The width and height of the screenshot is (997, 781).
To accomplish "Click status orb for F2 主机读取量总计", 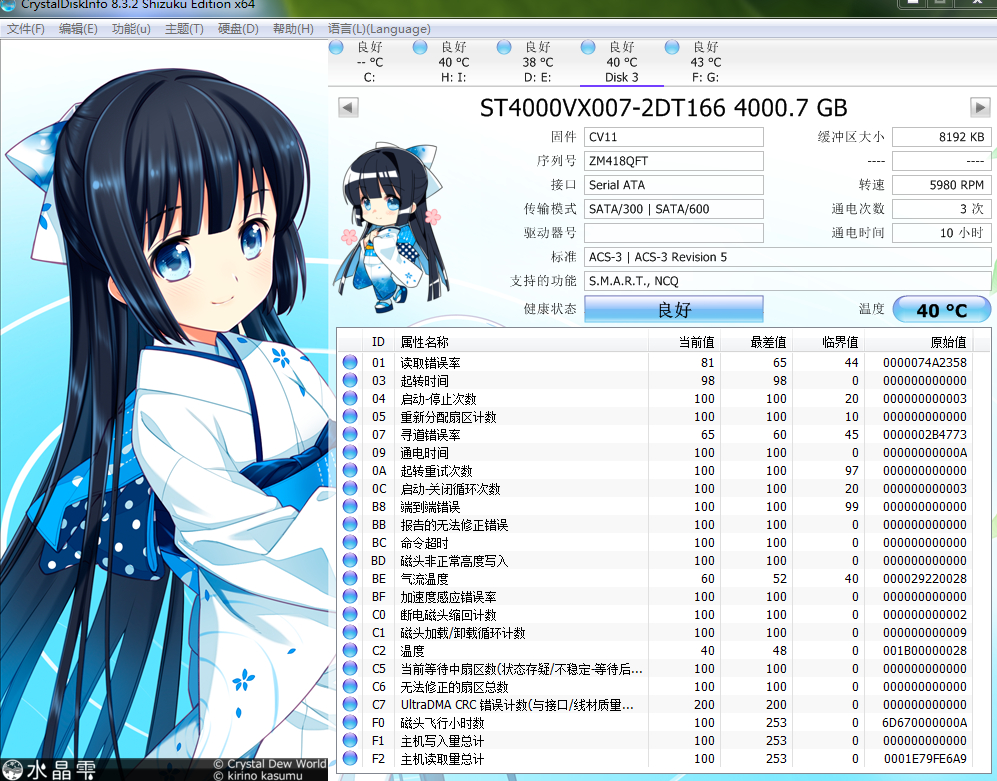I will (350, 758).
